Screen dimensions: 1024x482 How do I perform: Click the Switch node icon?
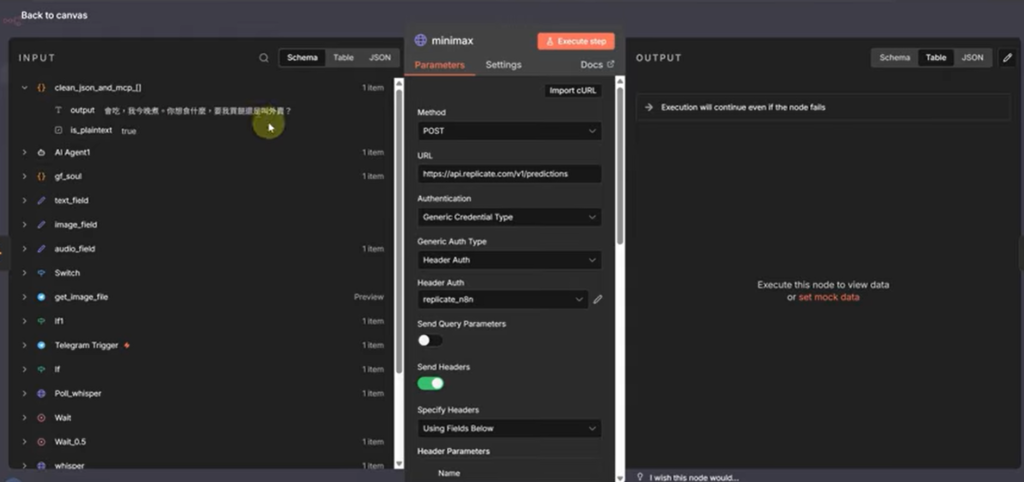[41, 273]
